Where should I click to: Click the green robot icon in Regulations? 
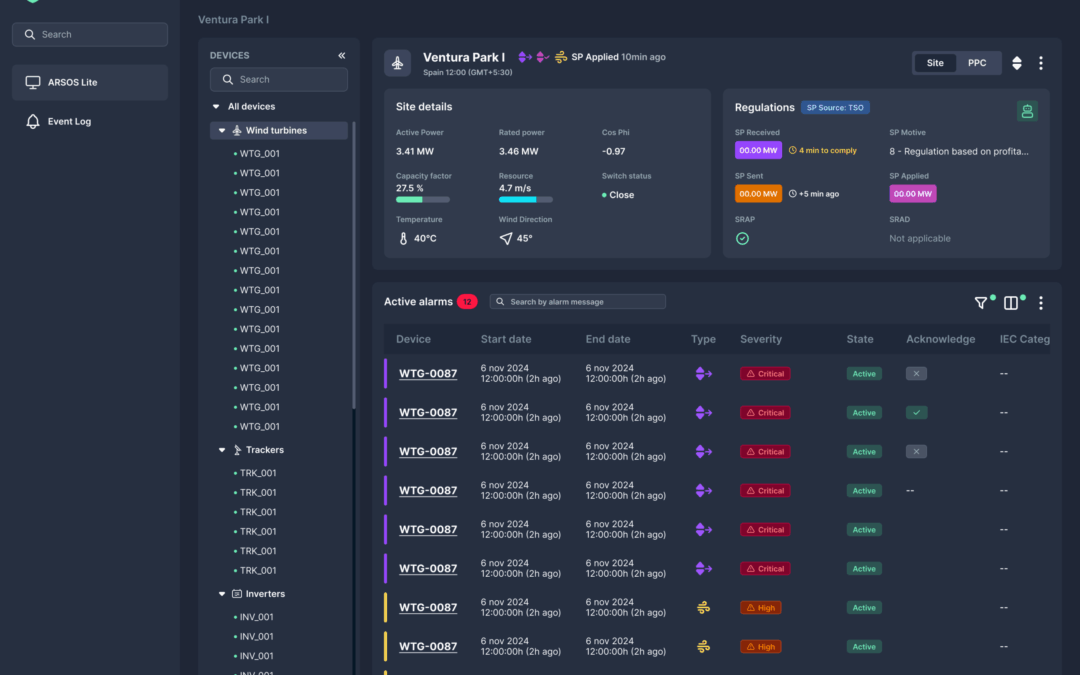[1027, 111]
